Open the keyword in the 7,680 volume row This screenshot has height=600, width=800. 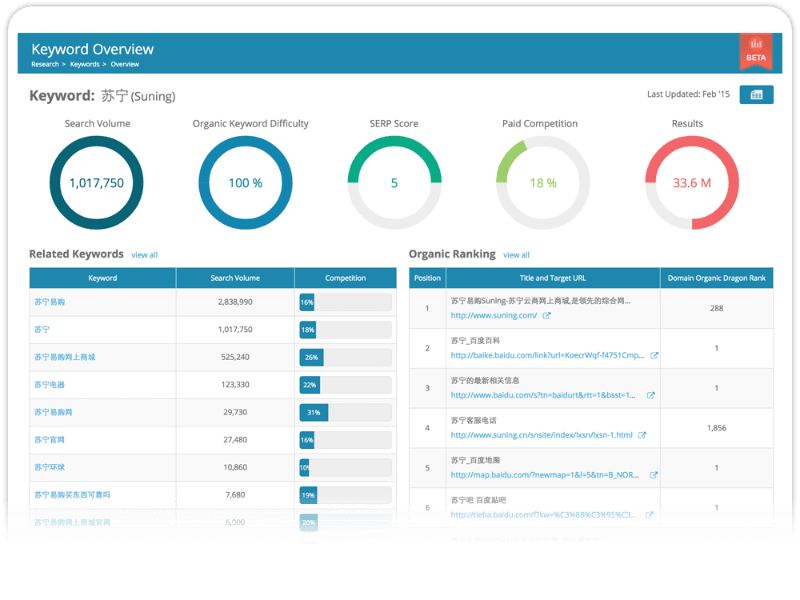pos(72,495)
